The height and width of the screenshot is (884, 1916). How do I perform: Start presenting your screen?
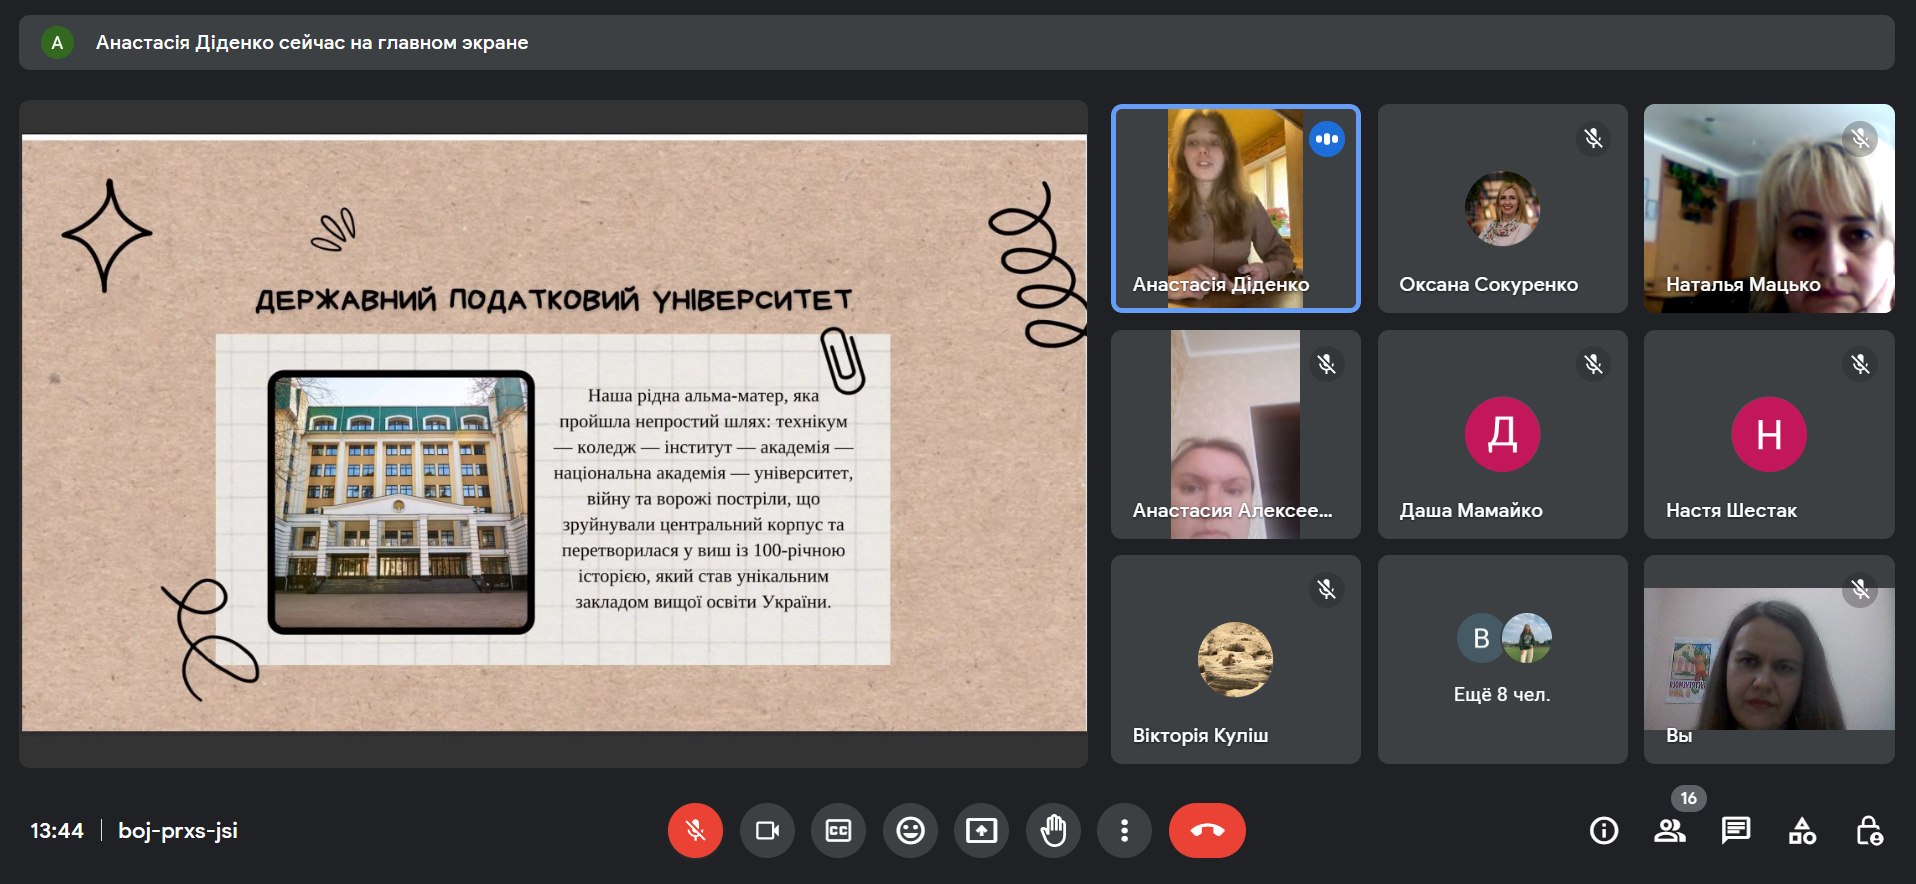point(981,830)
